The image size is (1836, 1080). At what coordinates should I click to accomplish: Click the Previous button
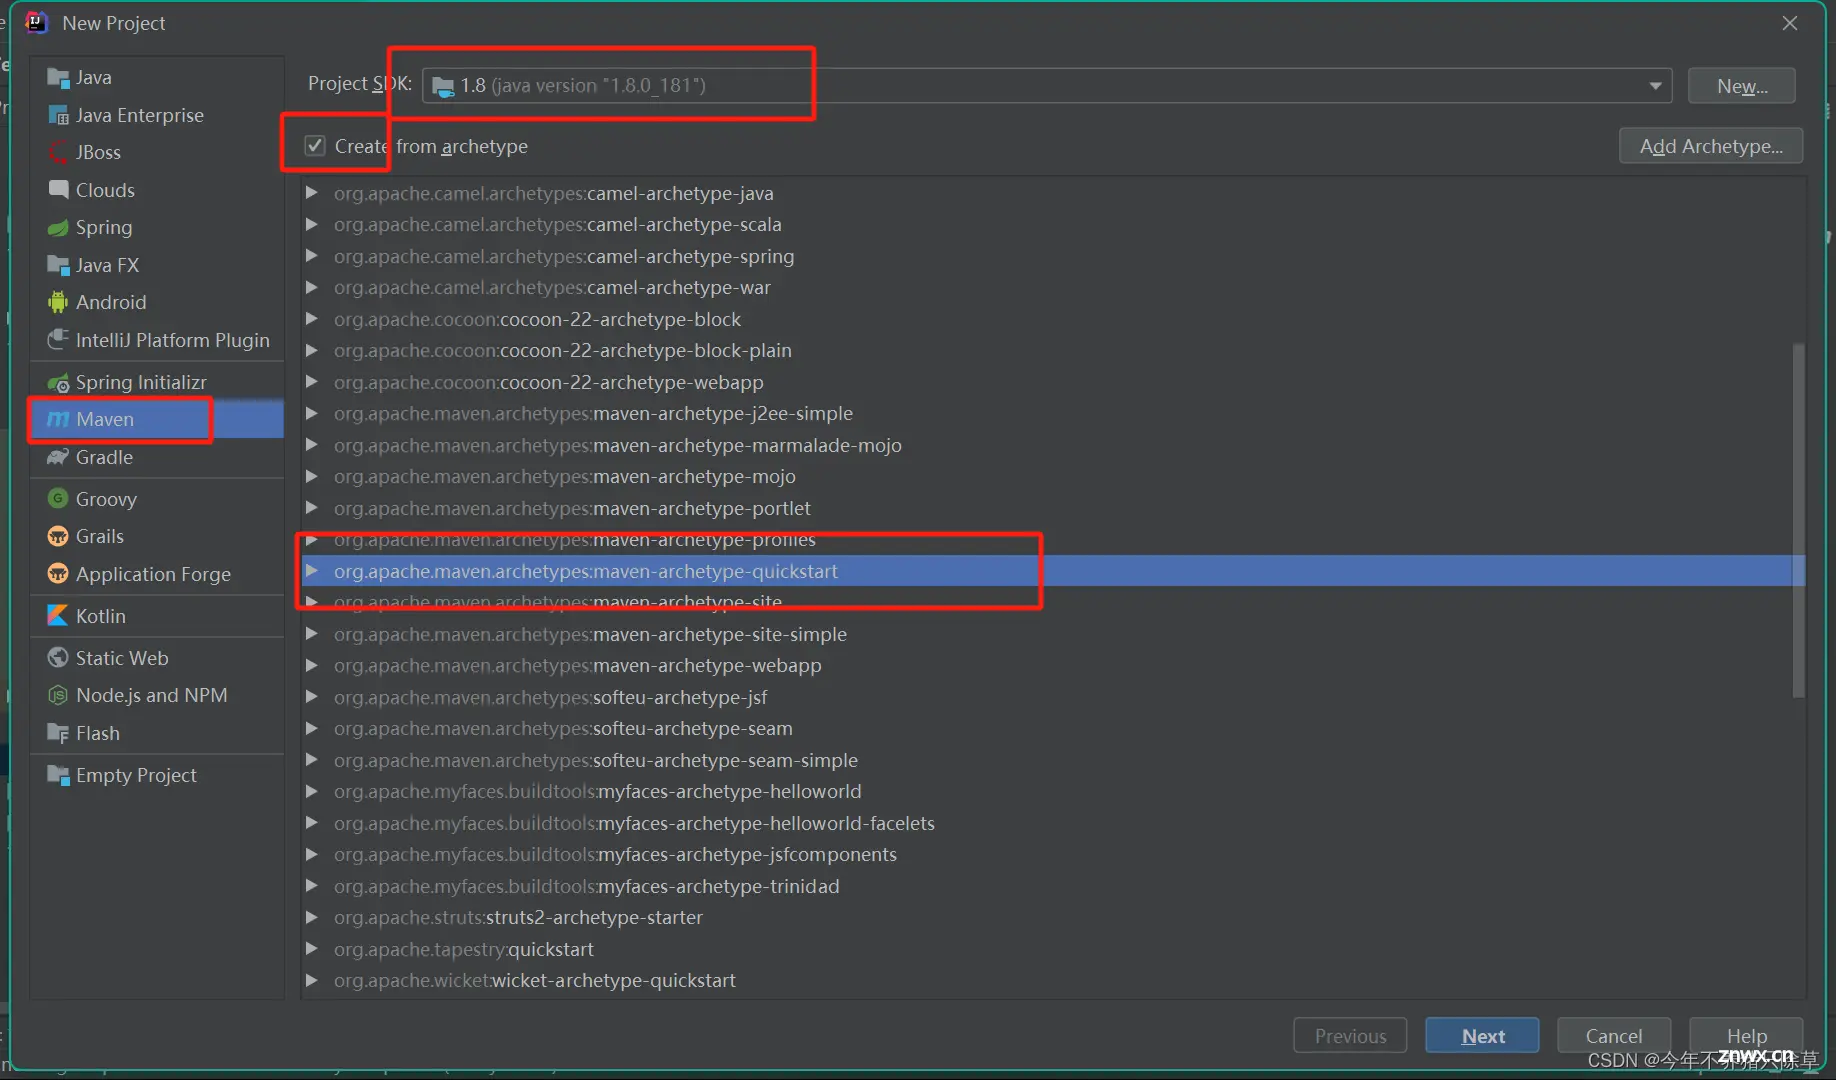(x=1350, y=1036)
